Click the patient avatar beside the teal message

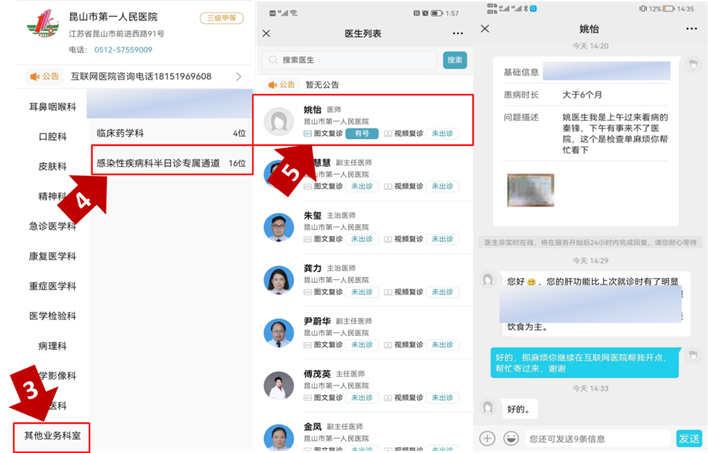[x=693, y=356]
